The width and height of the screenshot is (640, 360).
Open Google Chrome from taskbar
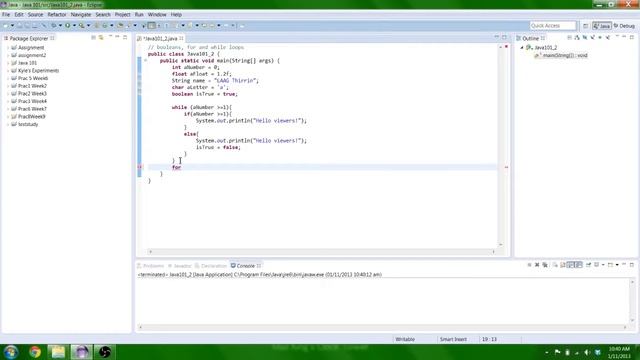click(x=35, y=352)
